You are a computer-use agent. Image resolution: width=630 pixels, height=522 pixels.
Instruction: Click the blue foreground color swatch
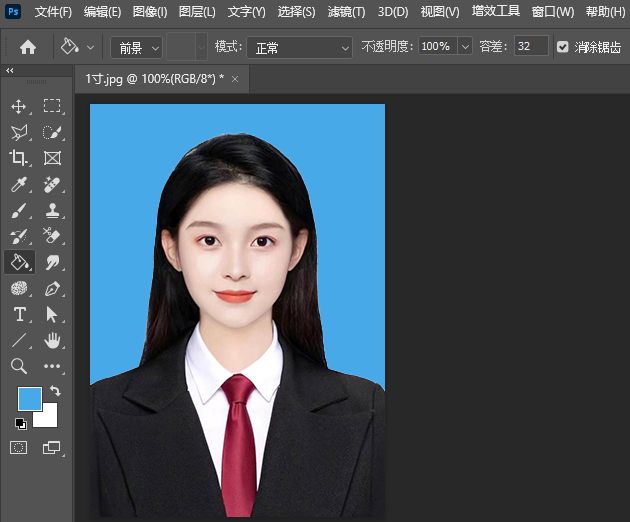29,398
